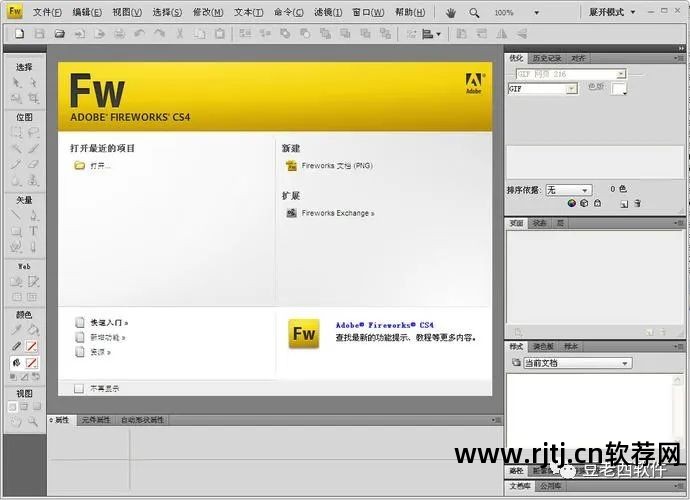Viewport: 690px width, 500px height.
Task: Click the lock color icon in 优化 panel
Action: tap(597, 203)
